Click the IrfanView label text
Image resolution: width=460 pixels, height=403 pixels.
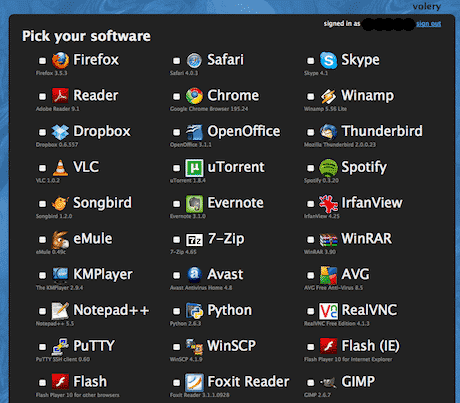372,203
